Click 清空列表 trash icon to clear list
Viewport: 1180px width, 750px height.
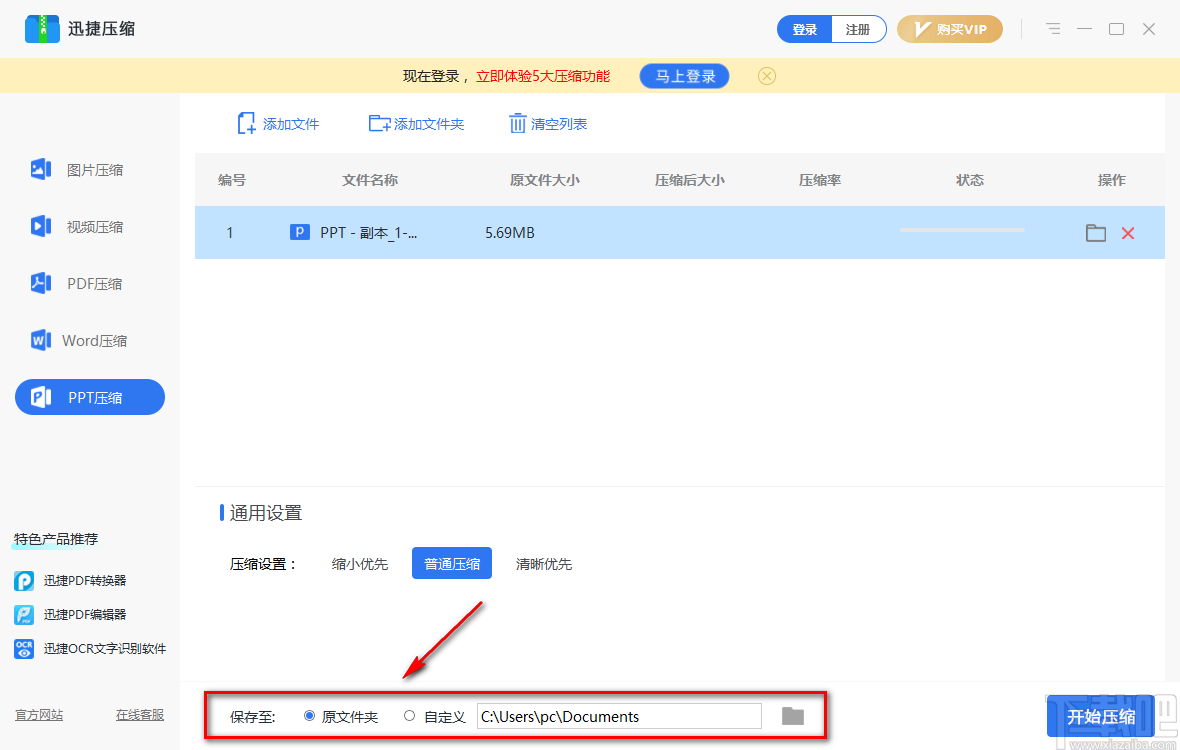click(x=548, y=124)
